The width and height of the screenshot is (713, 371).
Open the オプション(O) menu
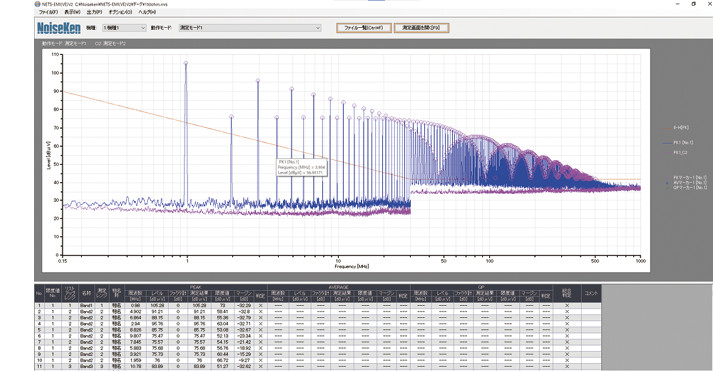coord(120,12)
